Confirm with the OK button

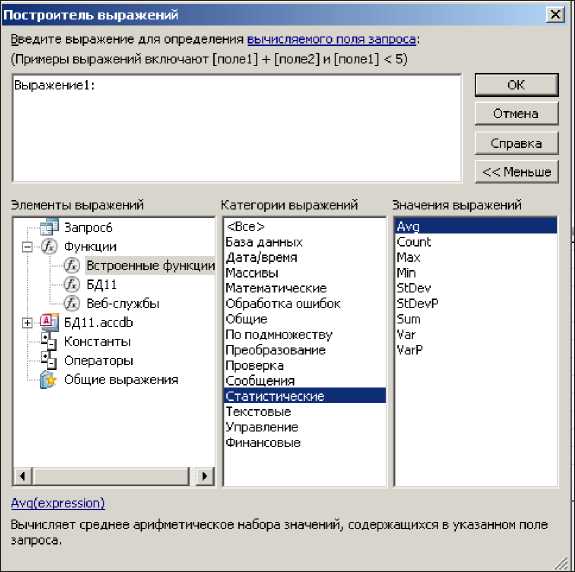(x=516, y=85)
